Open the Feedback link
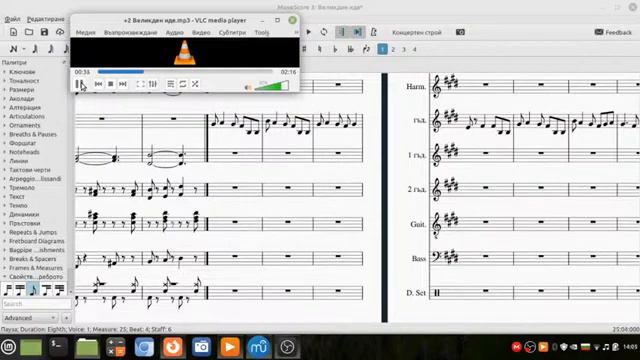 tap(613, 32)
